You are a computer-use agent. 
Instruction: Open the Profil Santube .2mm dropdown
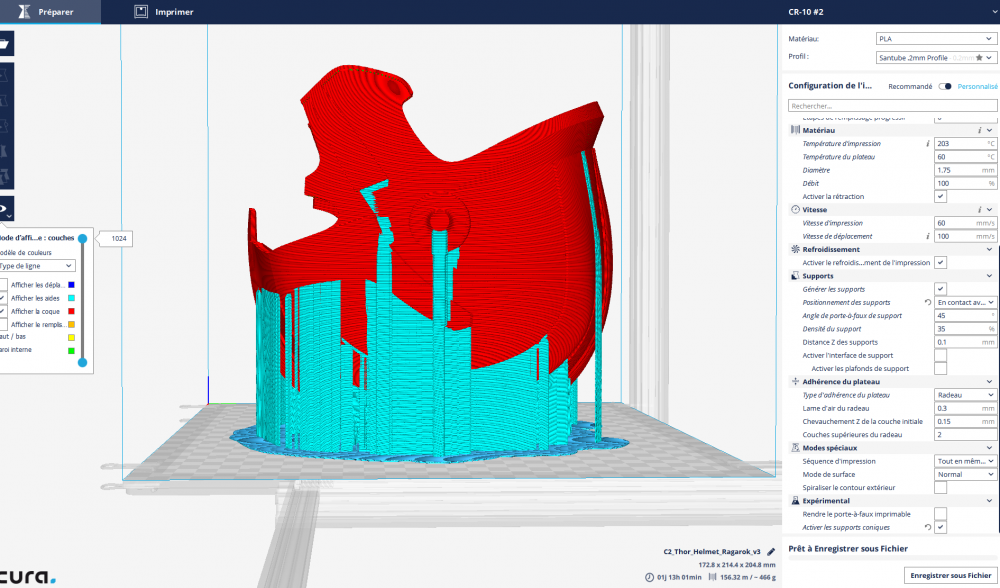(x=936, y=57)
